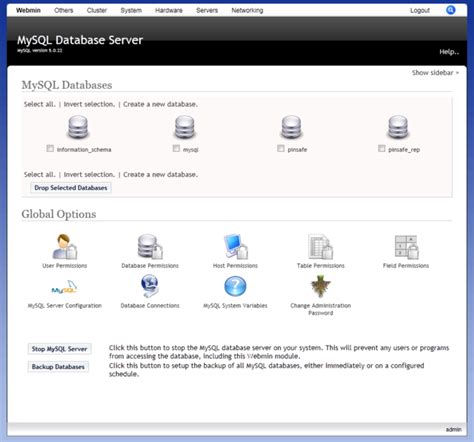Click Database Connections text label
The height and width of the screenshot is (442, 474).
point(150,306)
